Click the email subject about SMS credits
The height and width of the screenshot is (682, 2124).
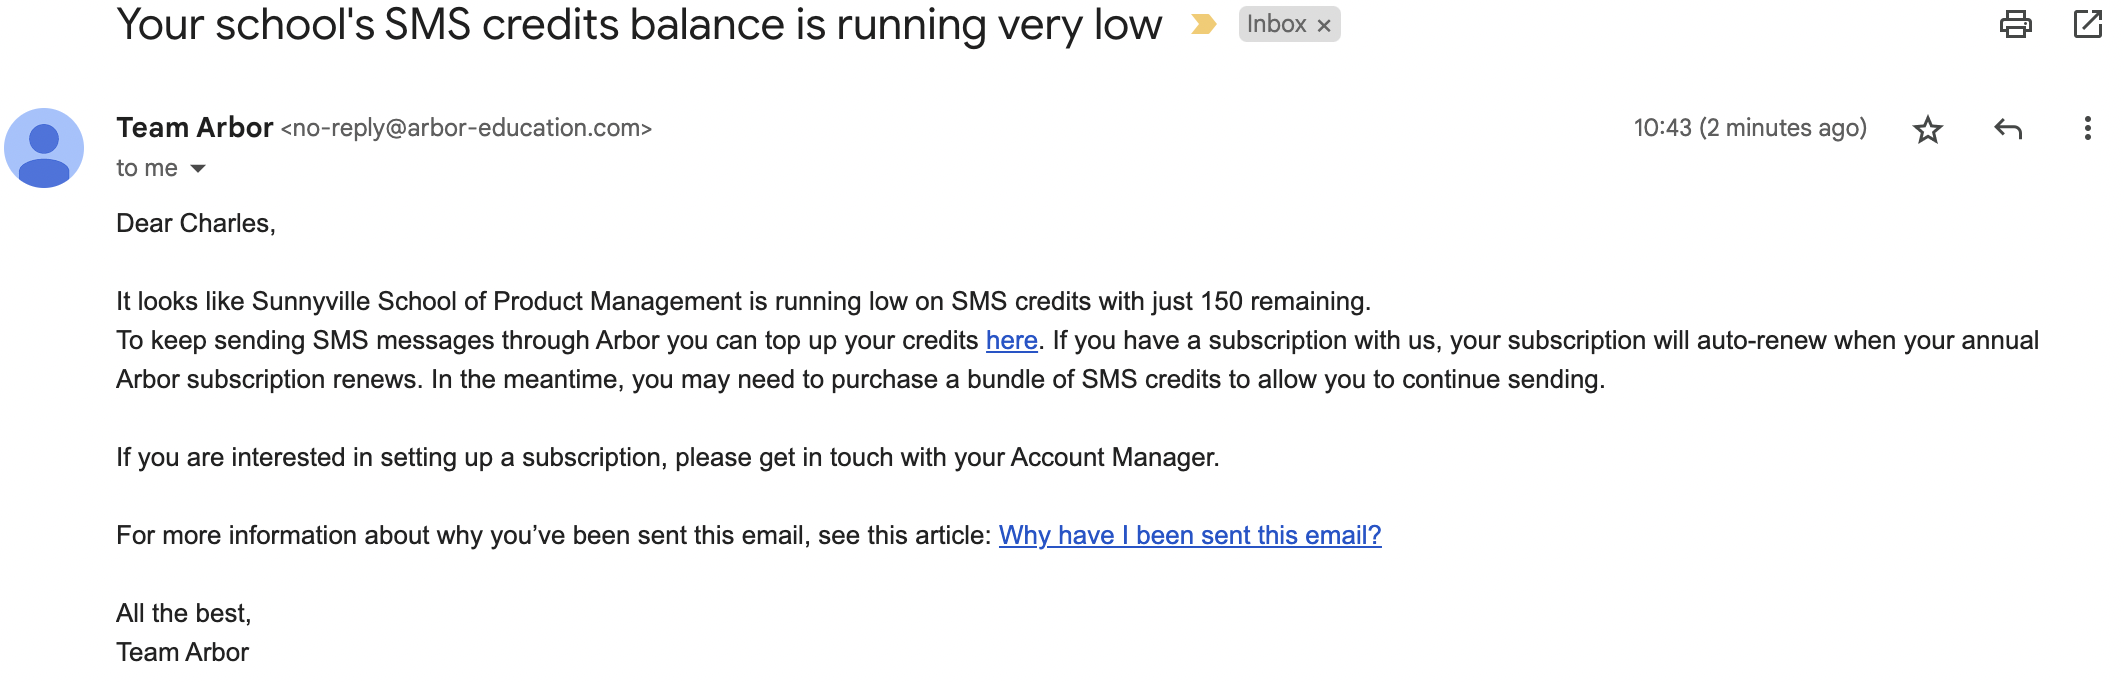point(639,24)
